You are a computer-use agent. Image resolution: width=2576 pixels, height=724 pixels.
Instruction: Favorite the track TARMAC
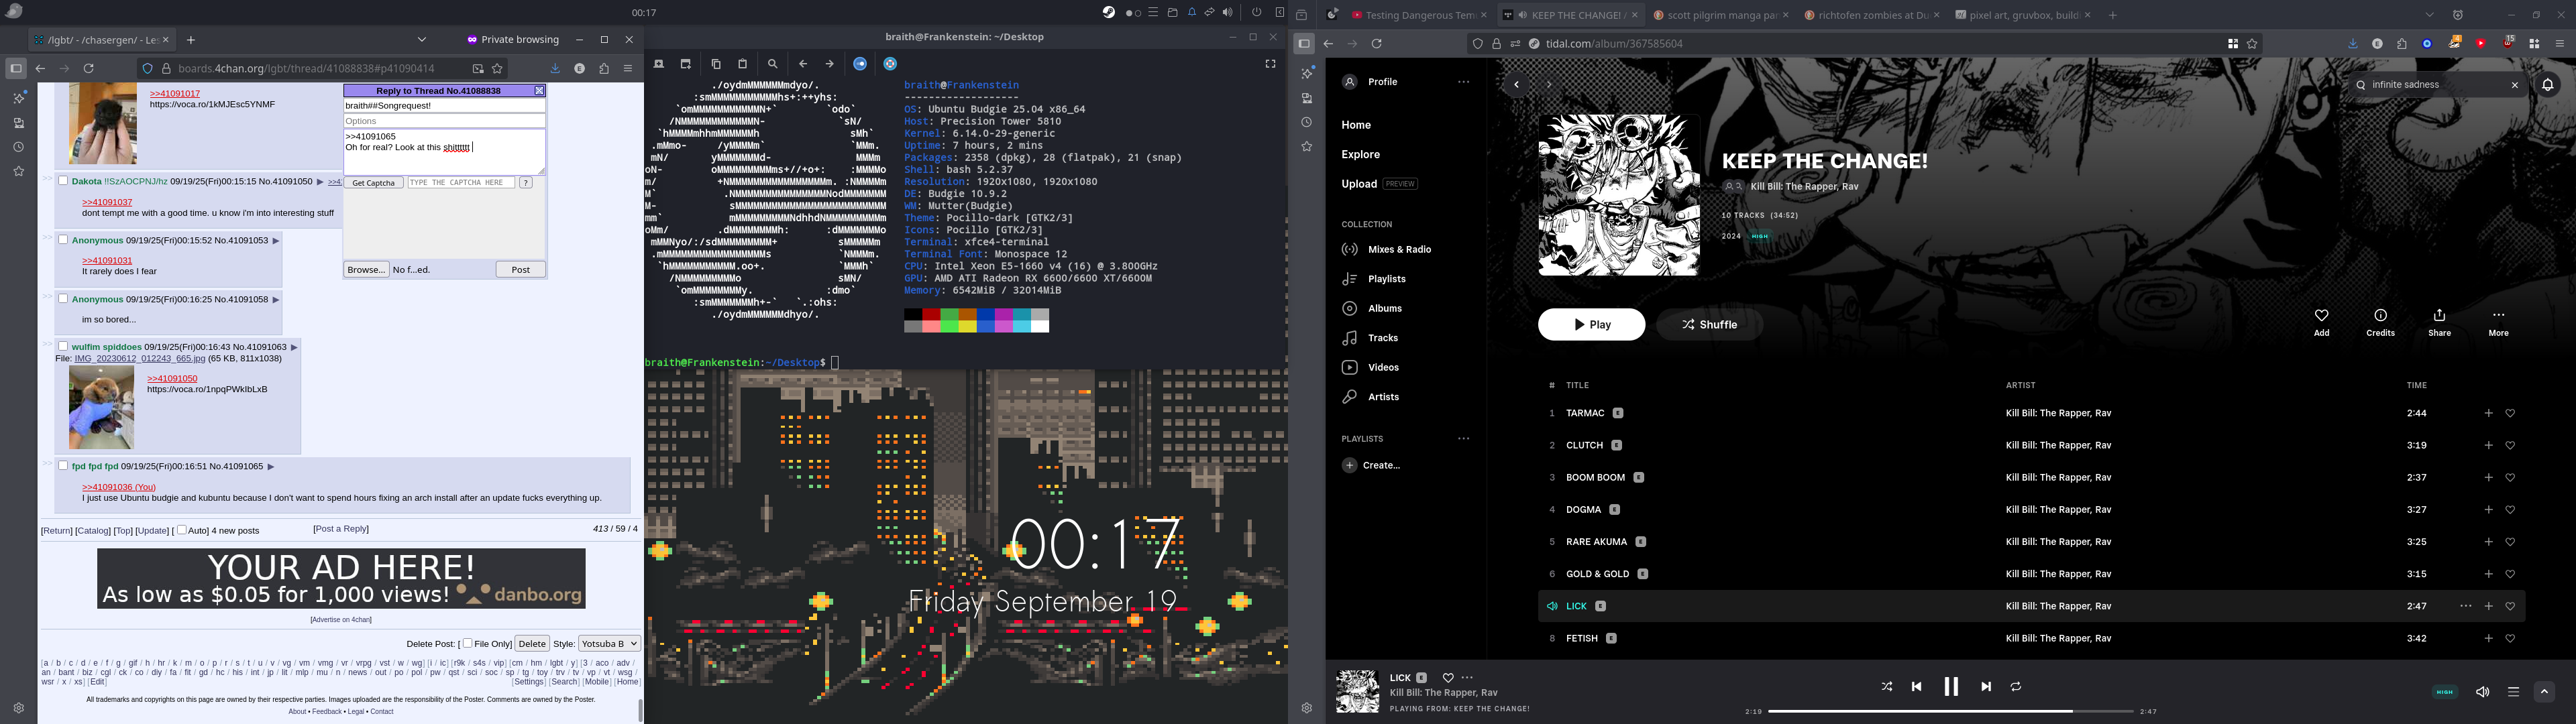2510,413
